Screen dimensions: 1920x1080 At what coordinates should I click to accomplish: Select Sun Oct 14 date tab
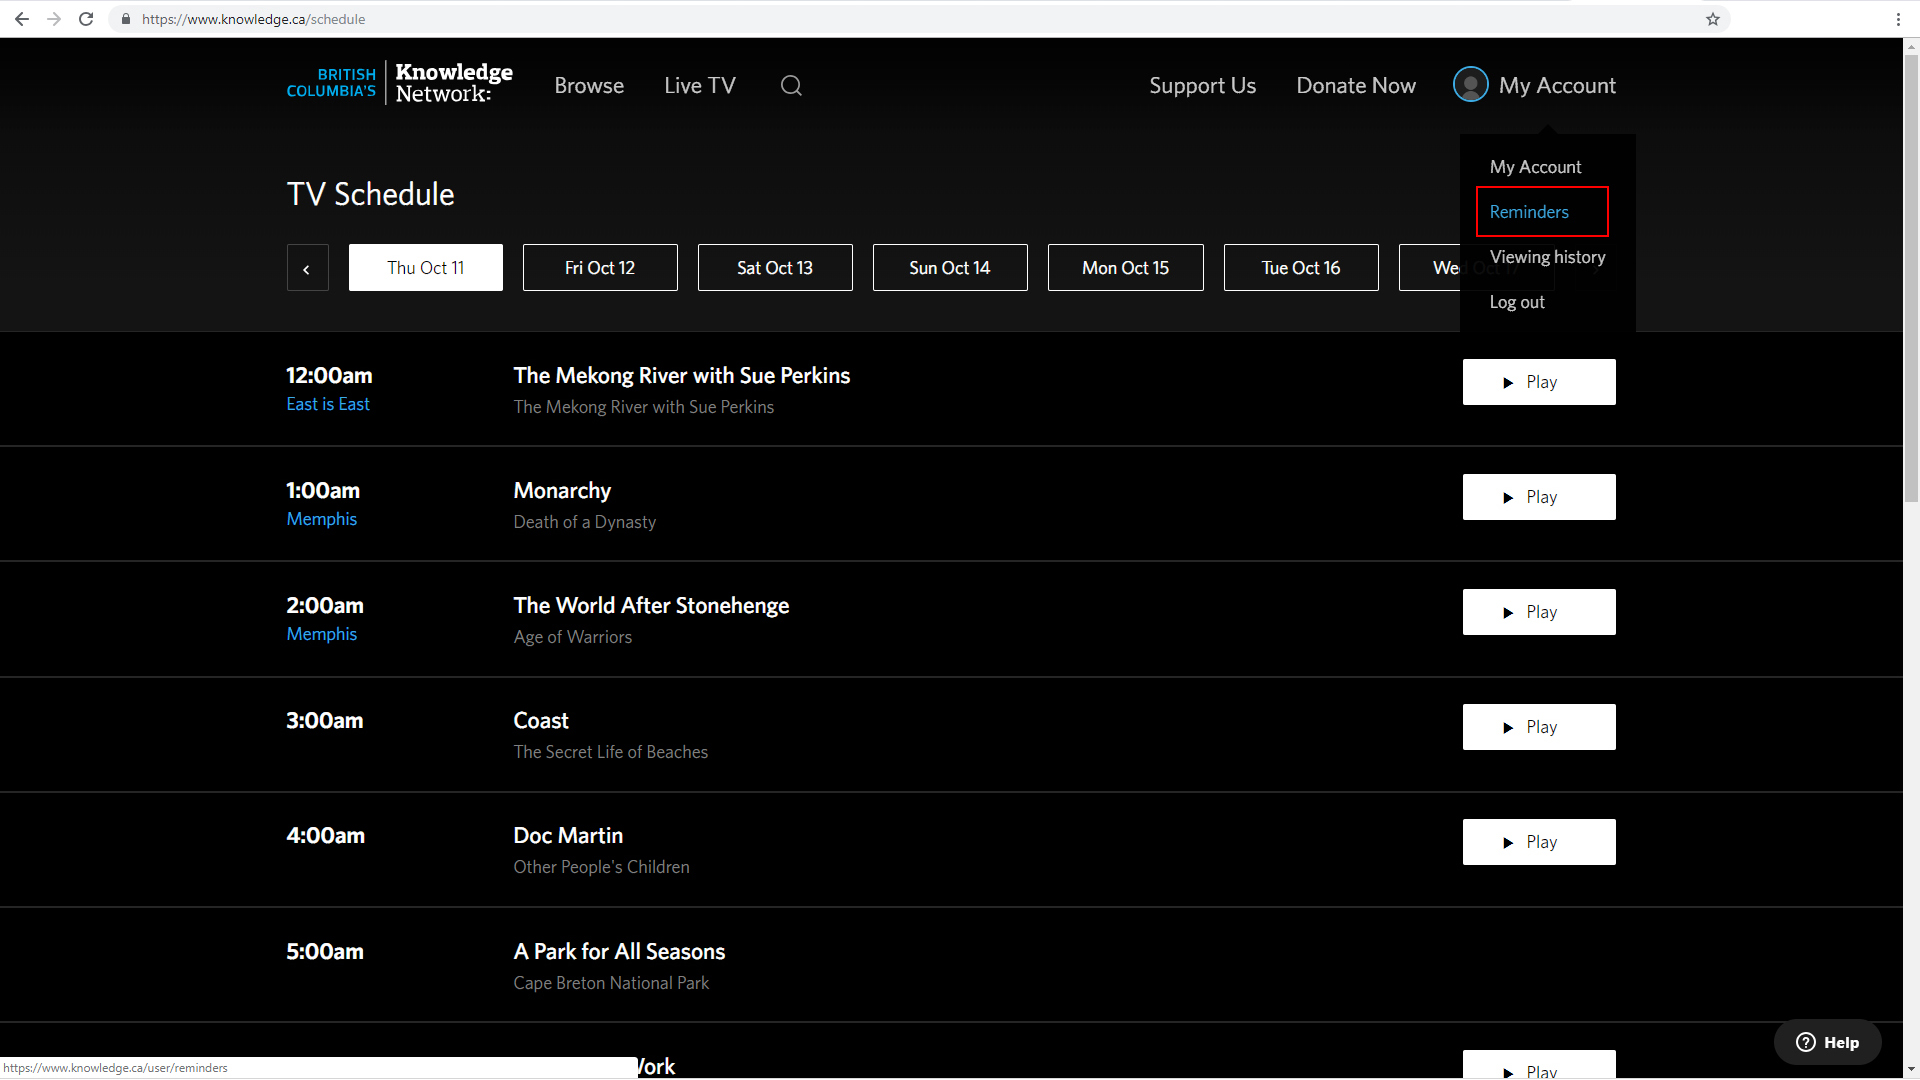tap(950, 268)
